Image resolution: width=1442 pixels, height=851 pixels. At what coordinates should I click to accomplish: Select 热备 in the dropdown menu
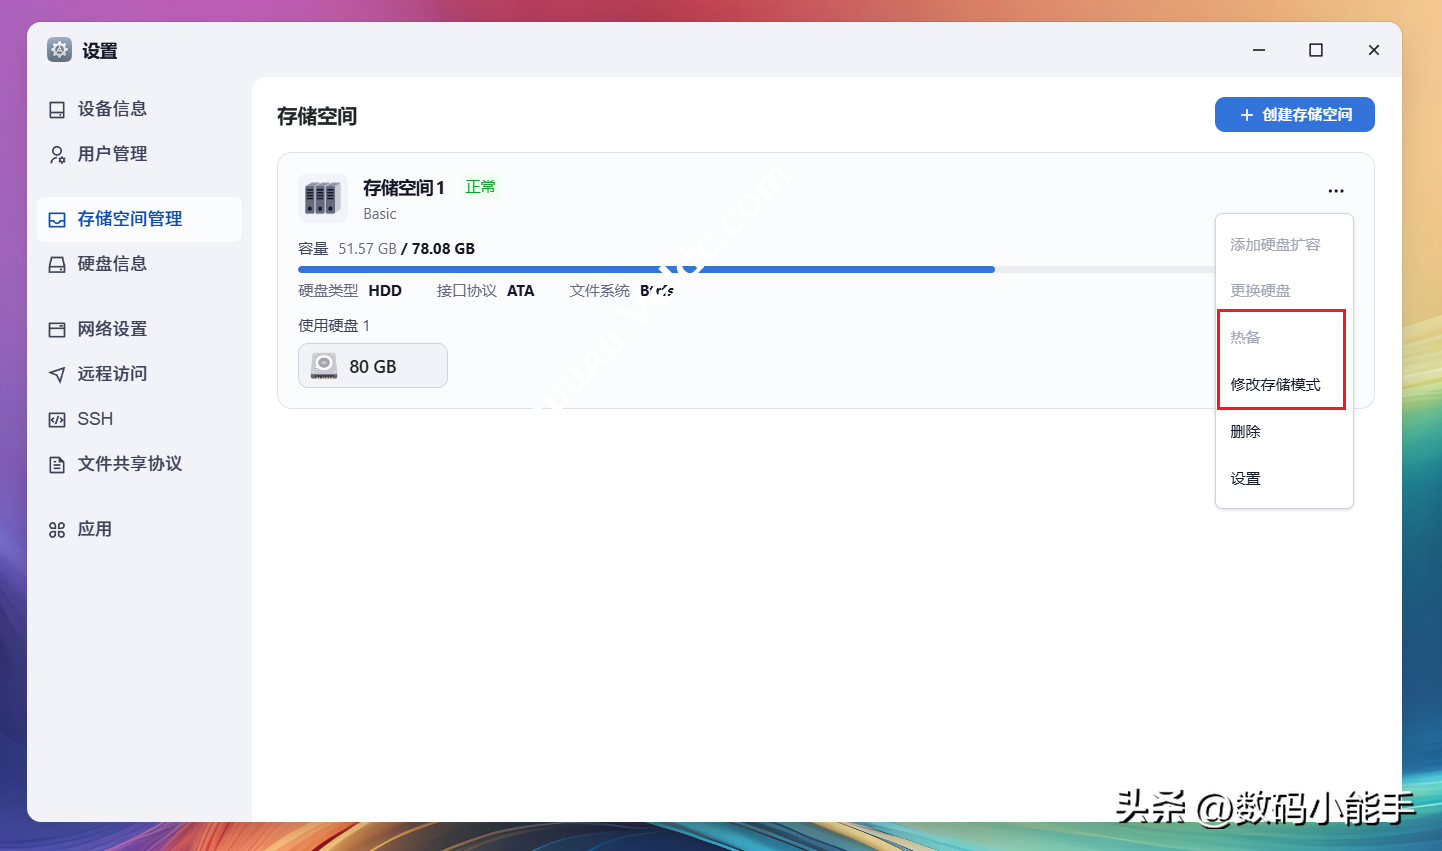[1284, 338]
